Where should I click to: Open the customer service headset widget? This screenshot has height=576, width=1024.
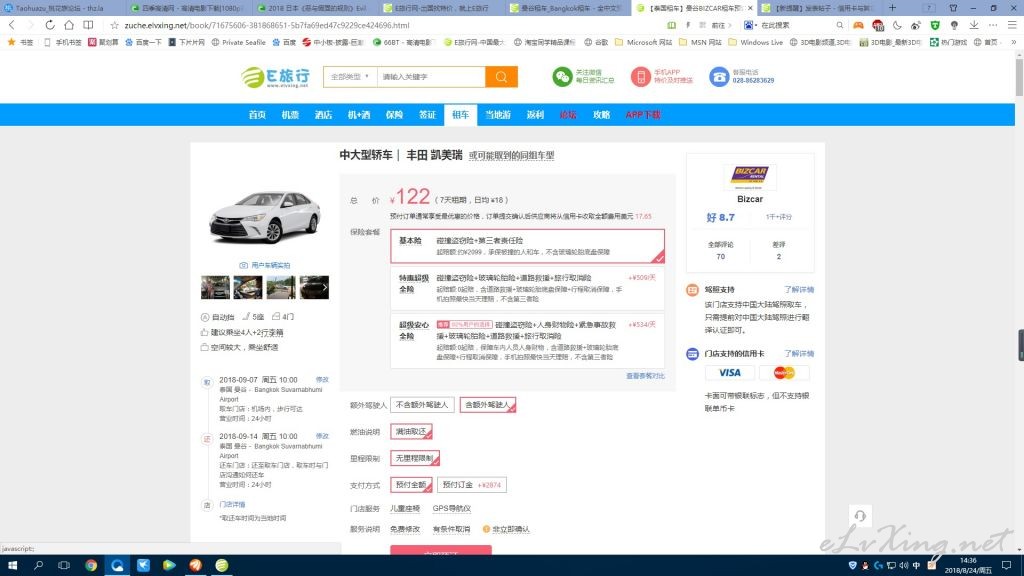click(860, 516)
